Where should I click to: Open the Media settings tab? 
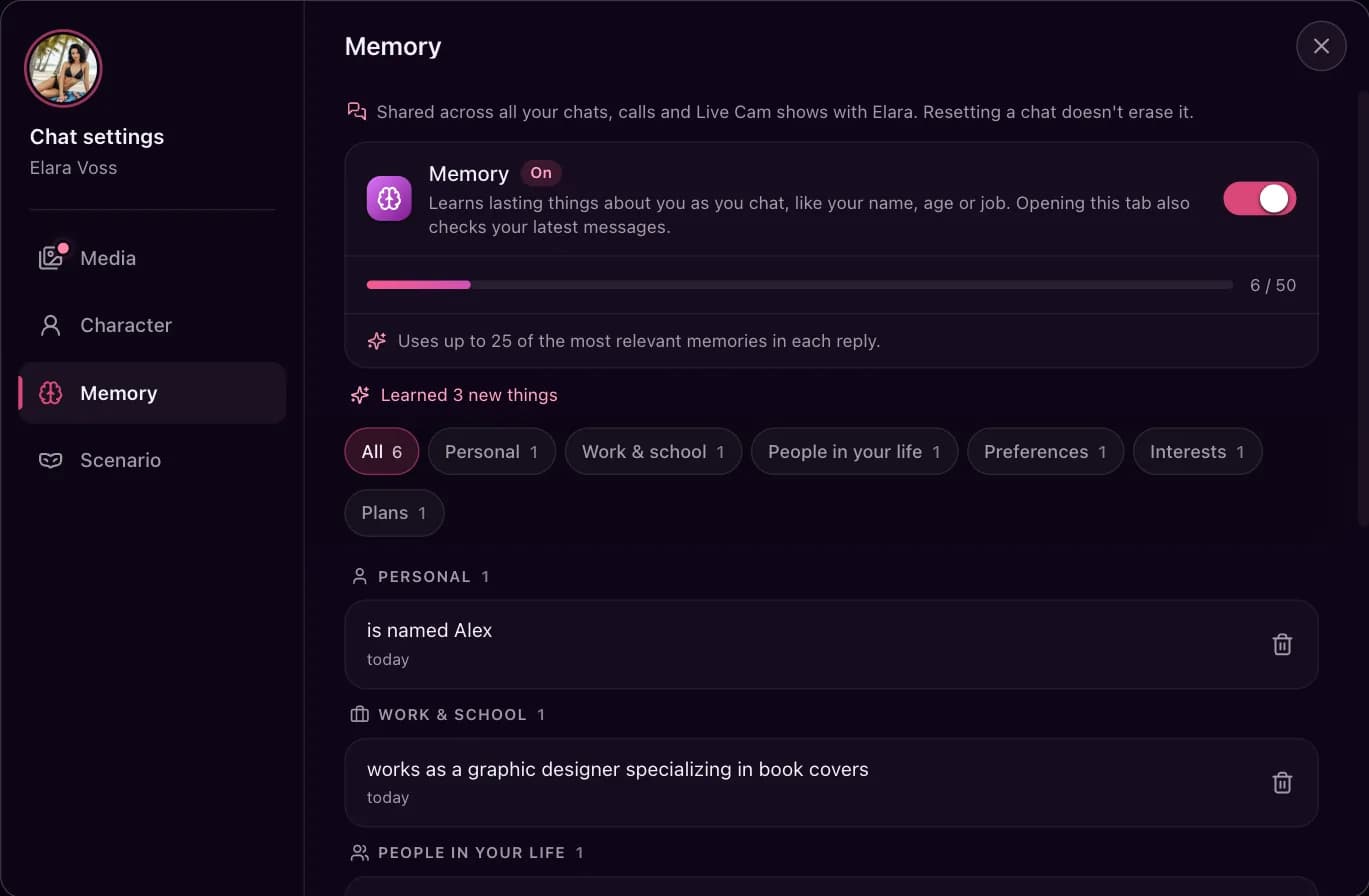point(152,258)
